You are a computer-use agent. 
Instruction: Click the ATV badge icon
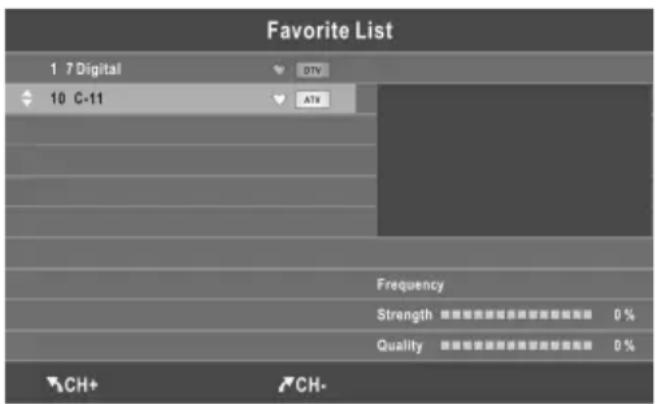point(312,100)
